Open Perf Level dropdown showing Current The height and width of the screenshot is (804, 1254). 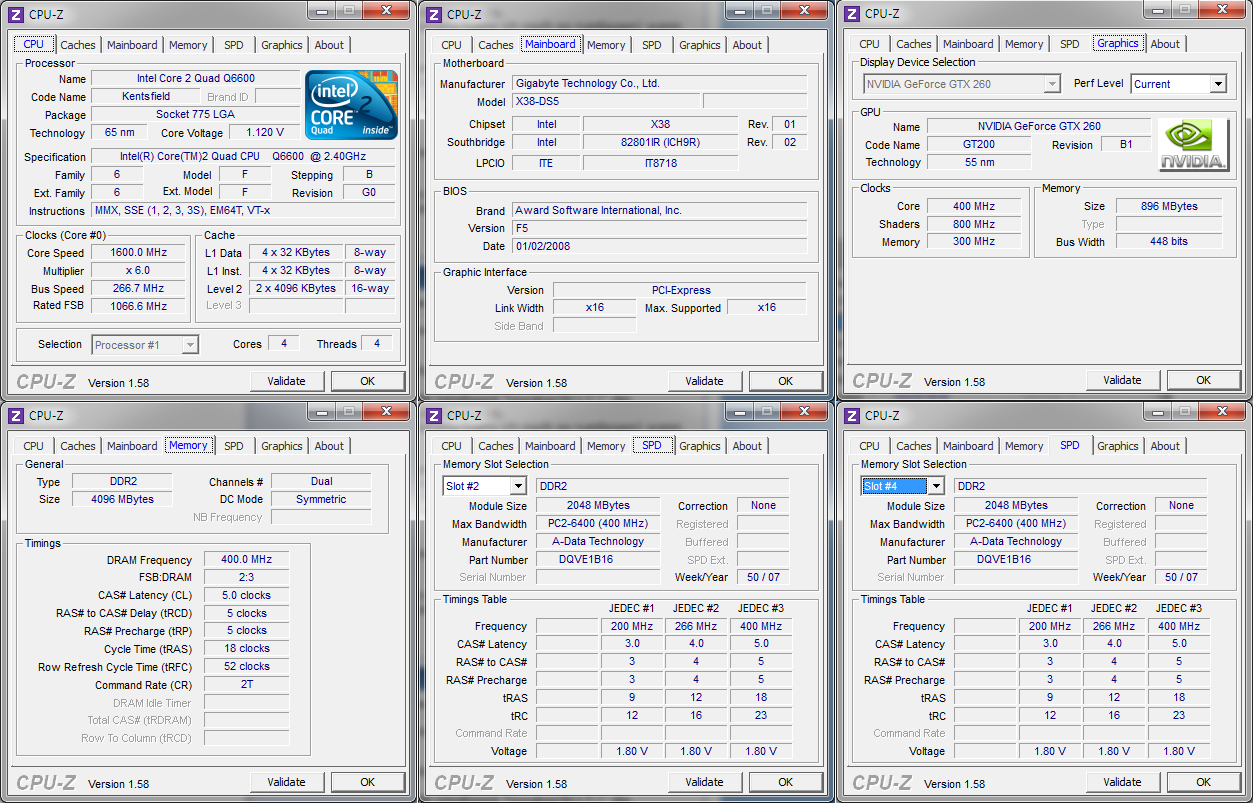(1179, 84)
